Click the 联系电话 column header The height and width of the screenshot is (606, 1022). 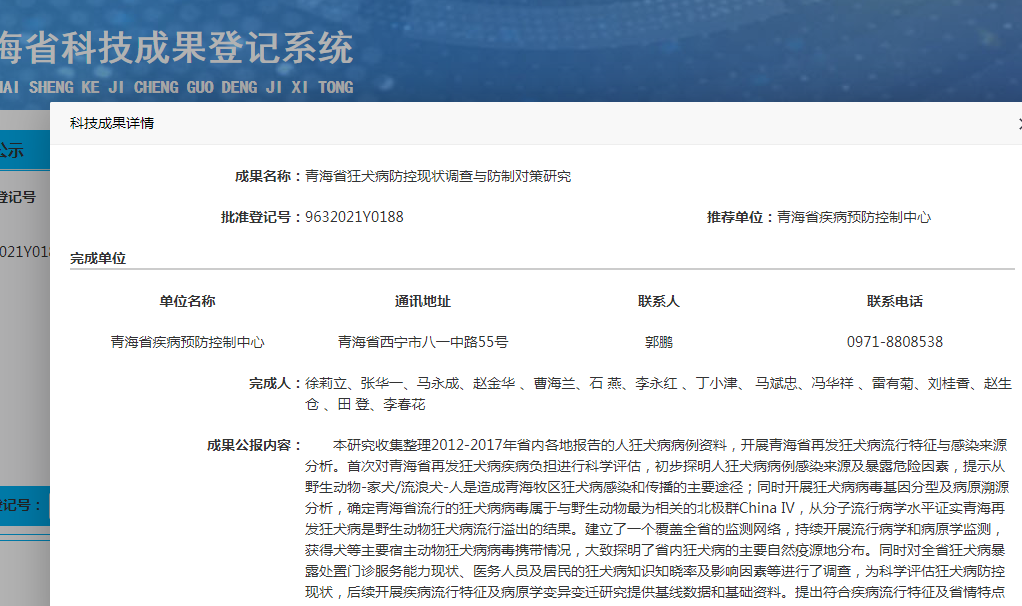click(894, 301)
